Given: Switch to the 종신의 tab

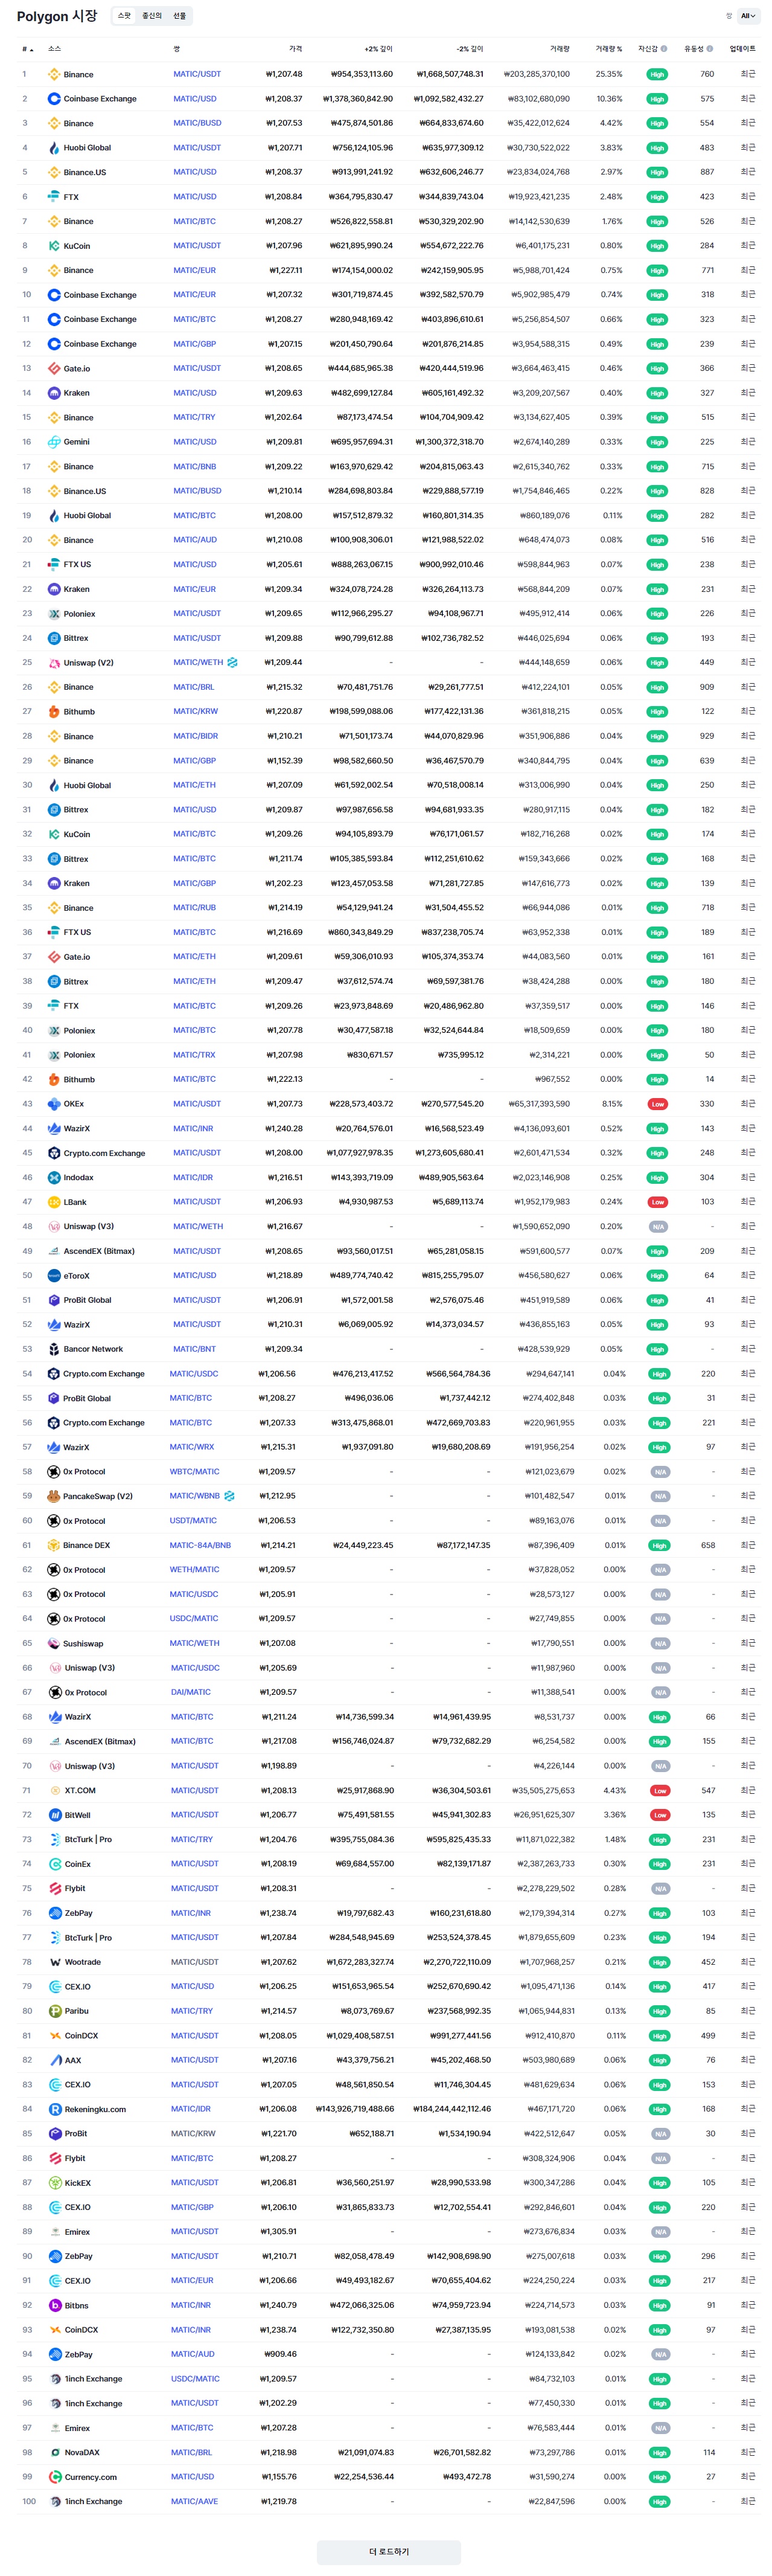Looking at the screenshot, I should (152, 16).
